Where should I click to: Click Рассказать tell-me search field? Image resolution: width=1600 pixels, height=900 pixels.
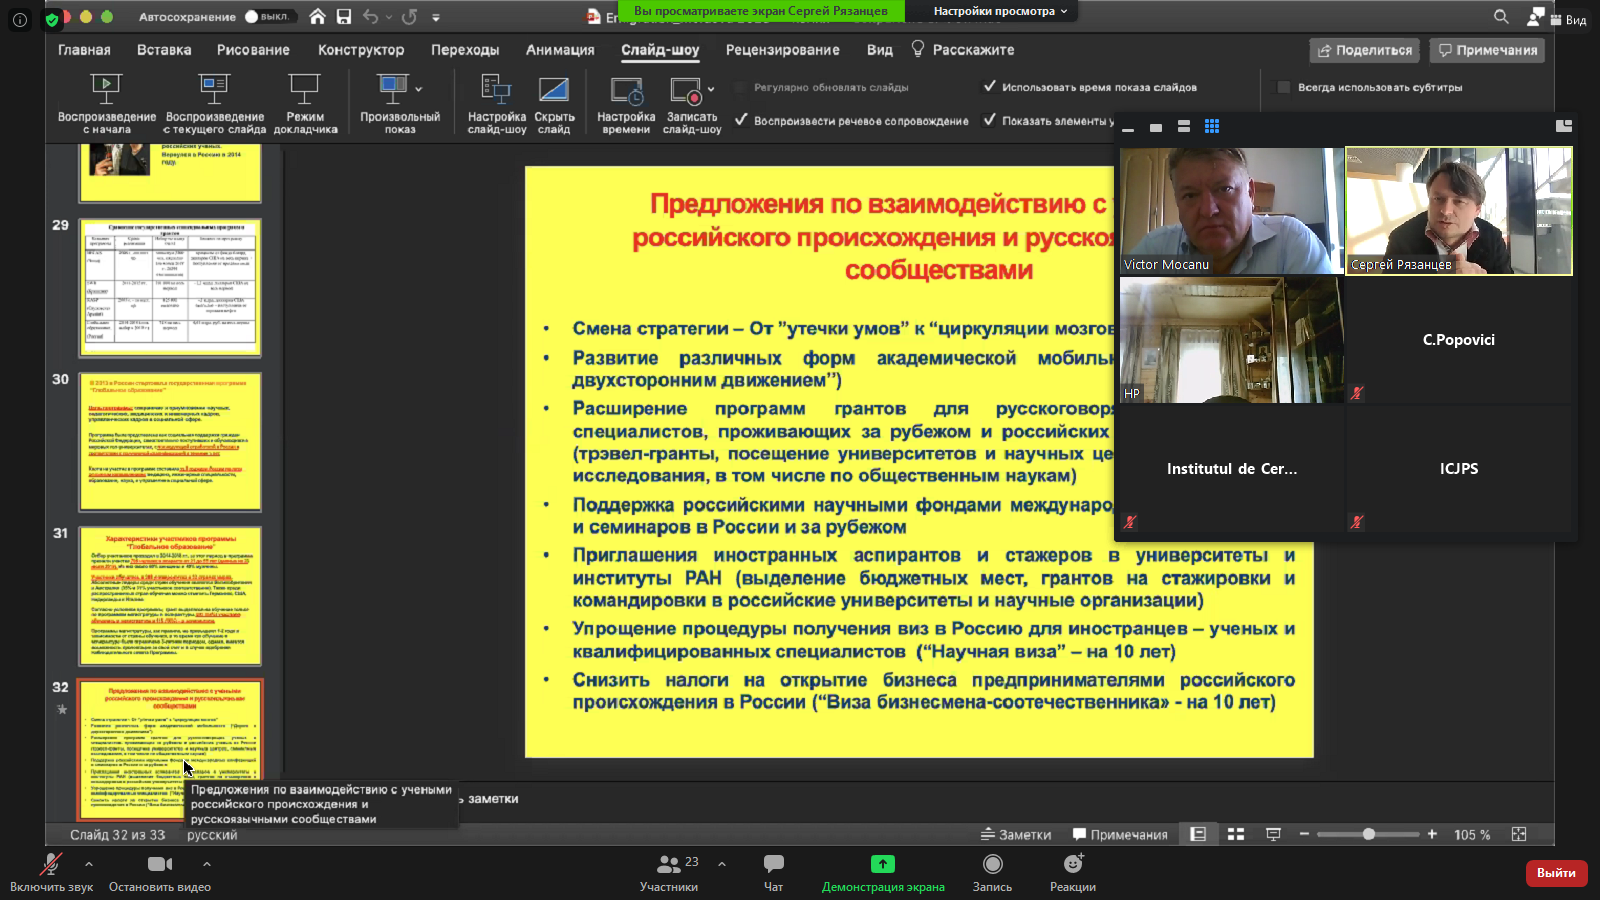pos(963,50)
